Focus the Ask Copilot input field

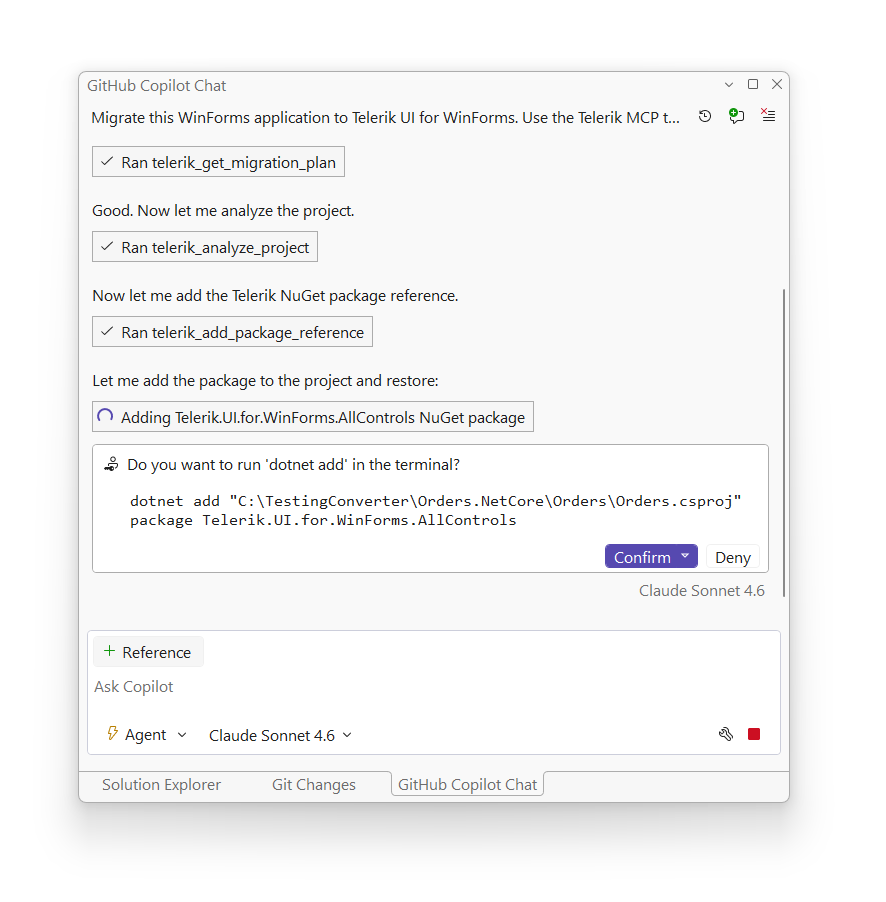[x=434, y=687]
